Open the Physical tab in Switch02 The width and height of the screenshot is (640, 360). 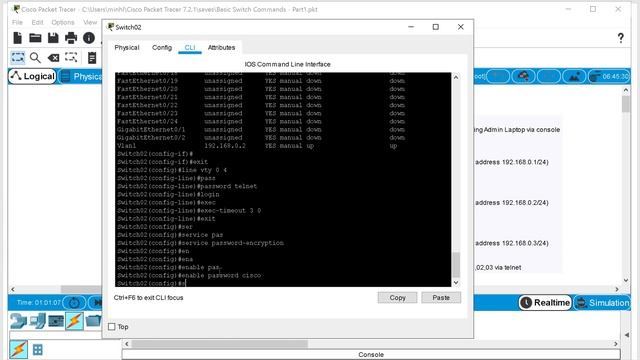tap(127, 48)
